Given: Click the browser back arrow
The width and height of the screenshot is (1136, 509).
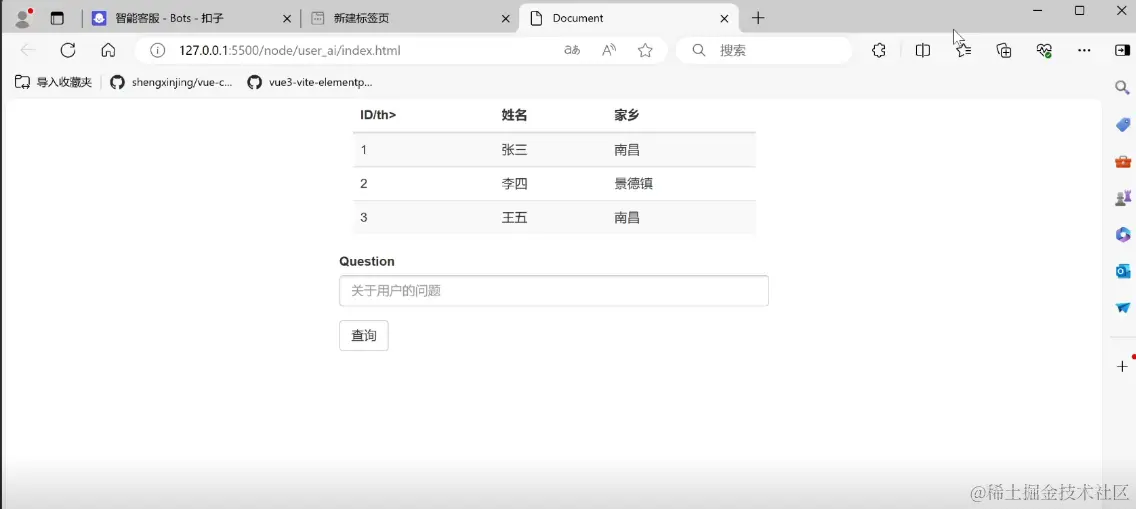Looking at the screenshot, I should click(x=28, y=50).
